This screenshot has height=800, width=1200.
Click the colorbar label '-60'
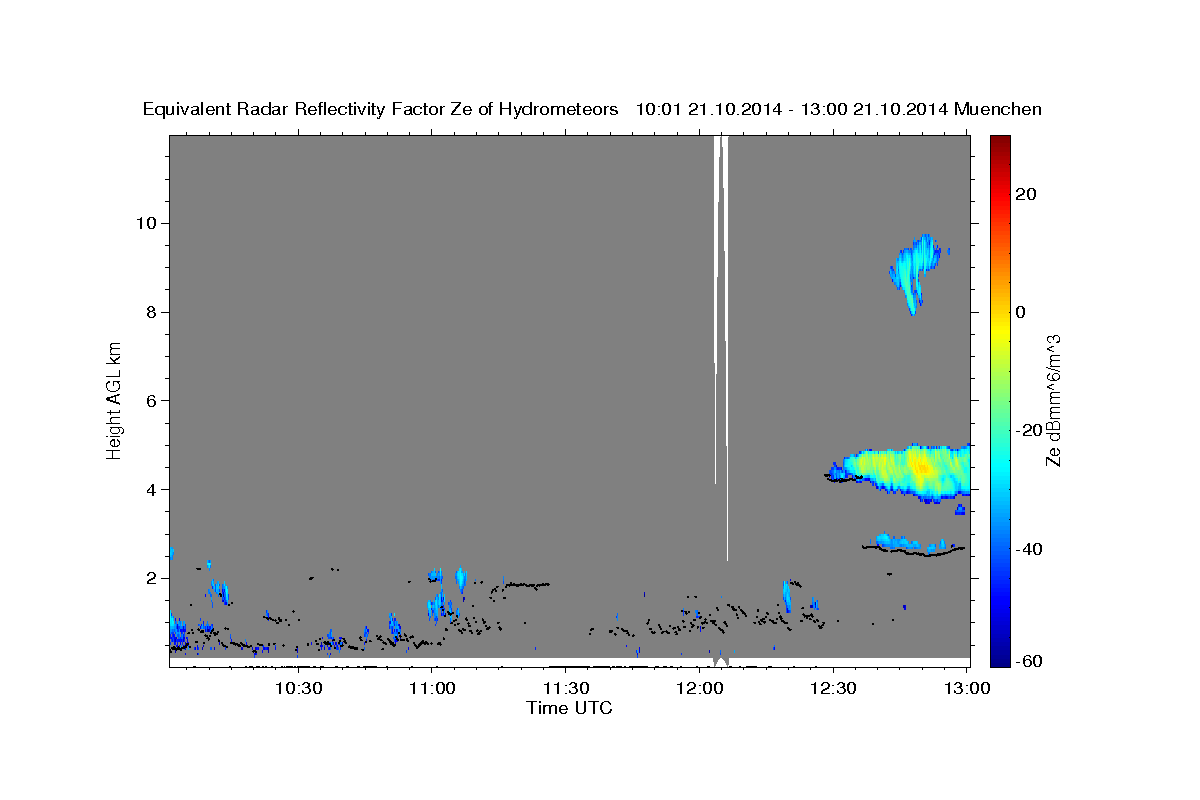pos(1030,661)
